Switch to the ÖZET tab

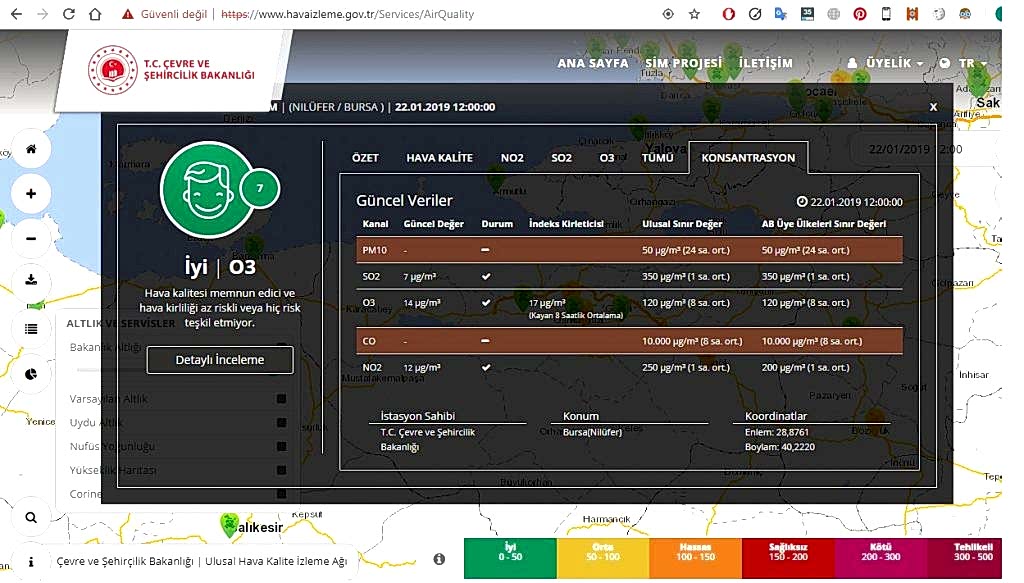coord(365,158)
